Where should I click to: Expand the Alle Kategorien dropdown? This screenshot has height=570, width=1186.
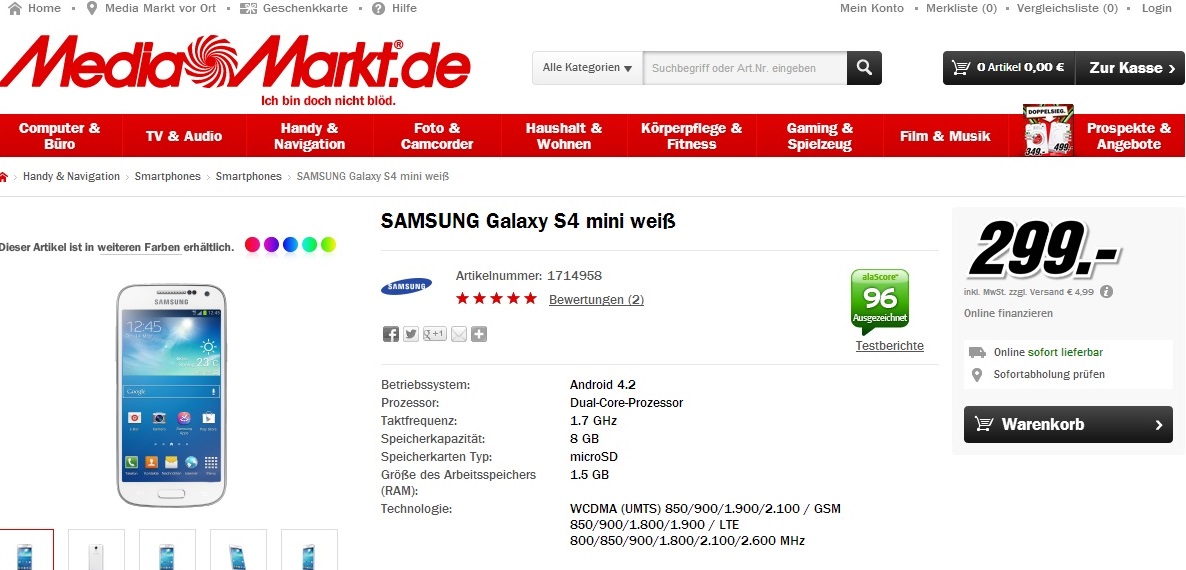point(588,68)
